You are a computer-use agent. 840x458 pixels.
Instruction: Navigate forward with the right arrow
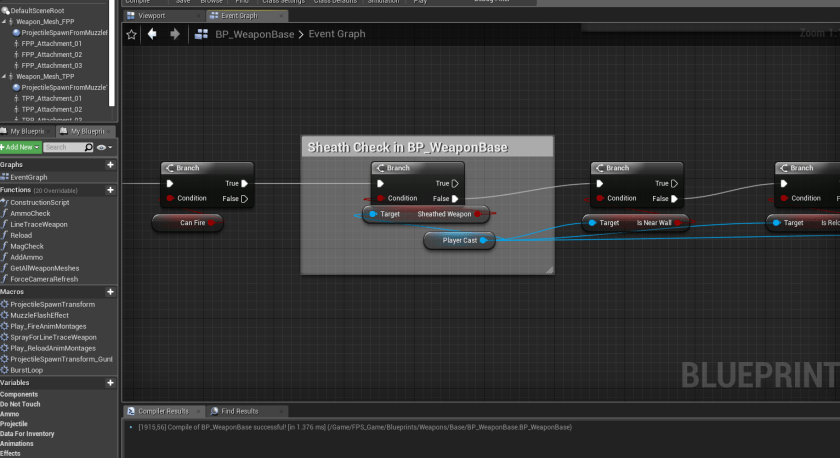click(175, 34)
